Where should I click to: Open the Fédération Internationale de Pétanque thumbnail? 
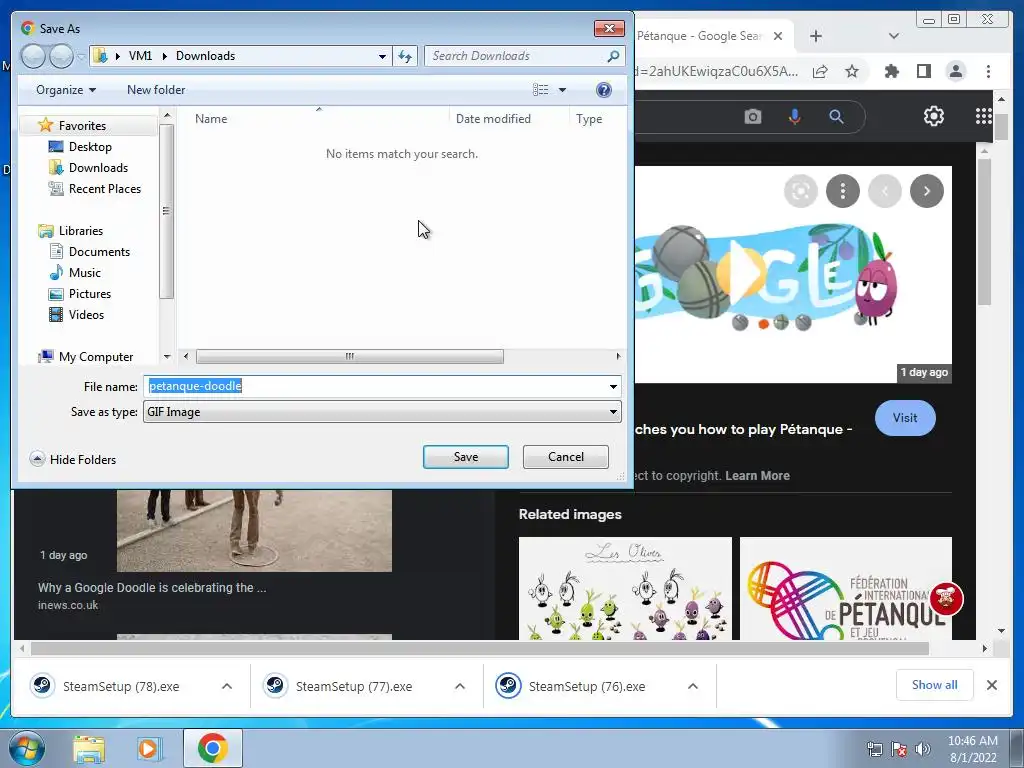click(x=846, y=588)
